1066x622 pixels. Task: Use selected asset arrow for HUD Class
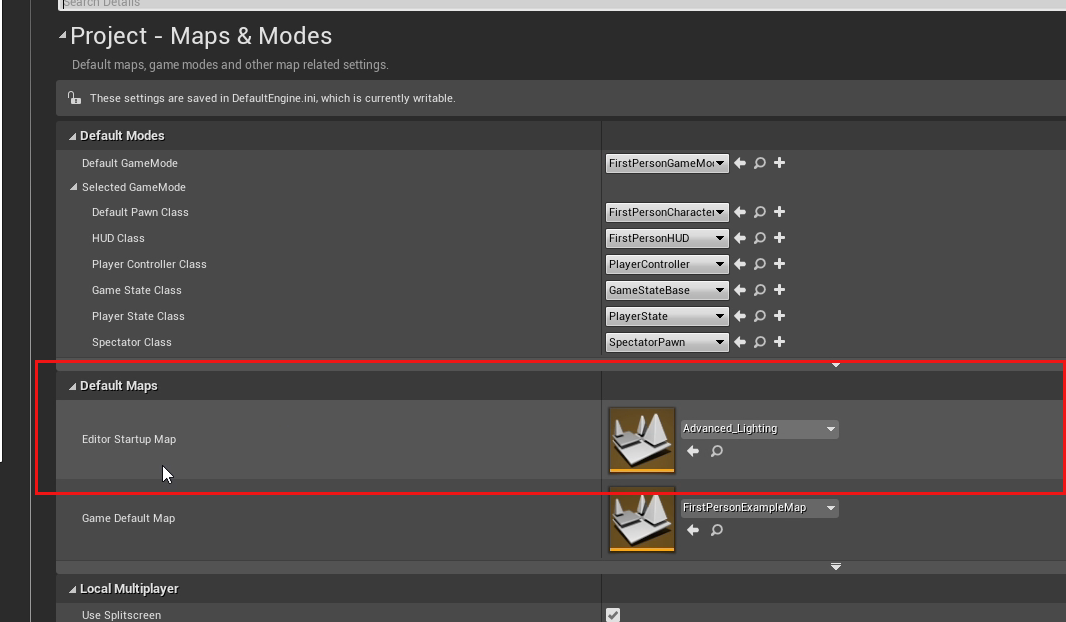(x=740, y=238)
